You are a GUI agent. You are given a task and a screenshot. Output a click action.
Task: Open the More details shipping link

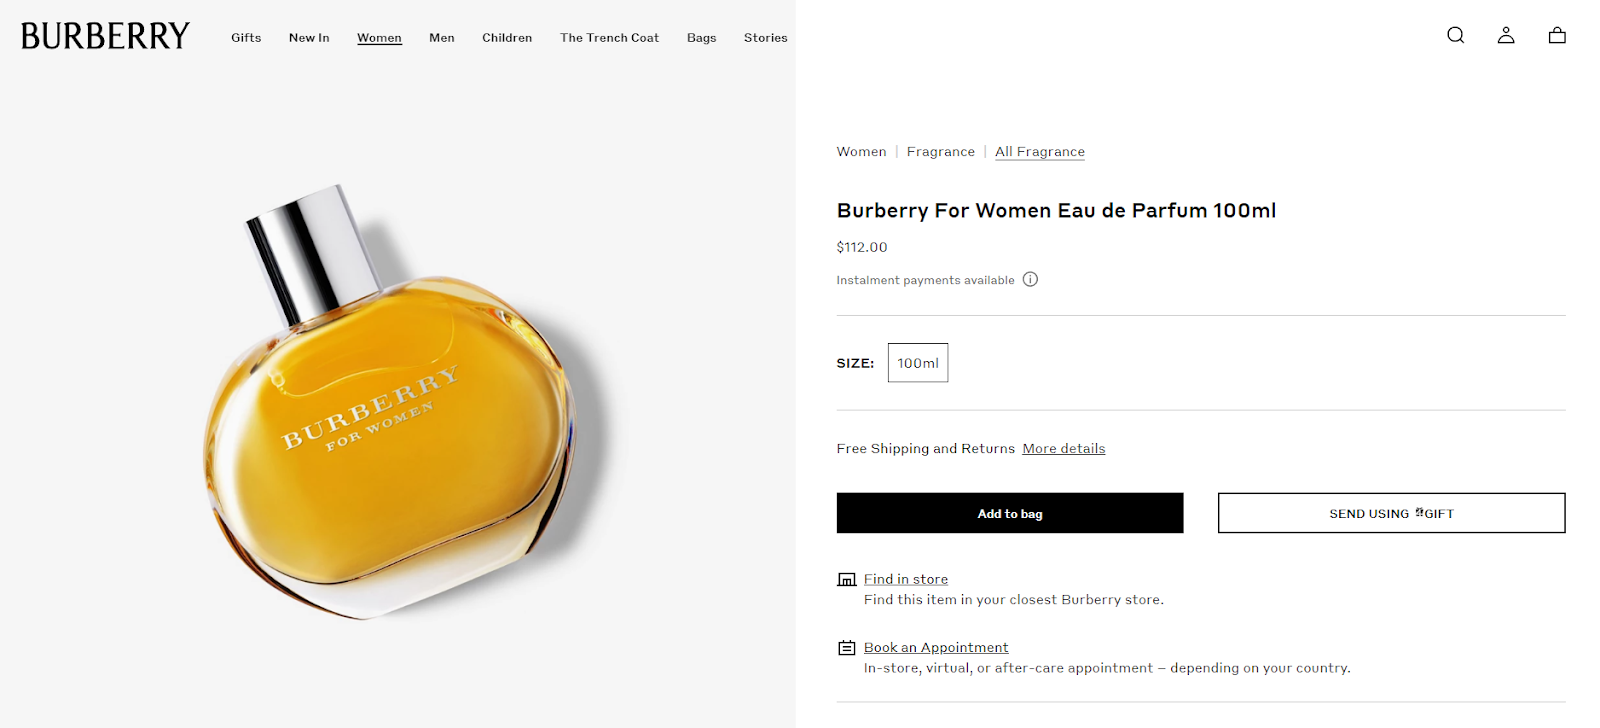1063,449
